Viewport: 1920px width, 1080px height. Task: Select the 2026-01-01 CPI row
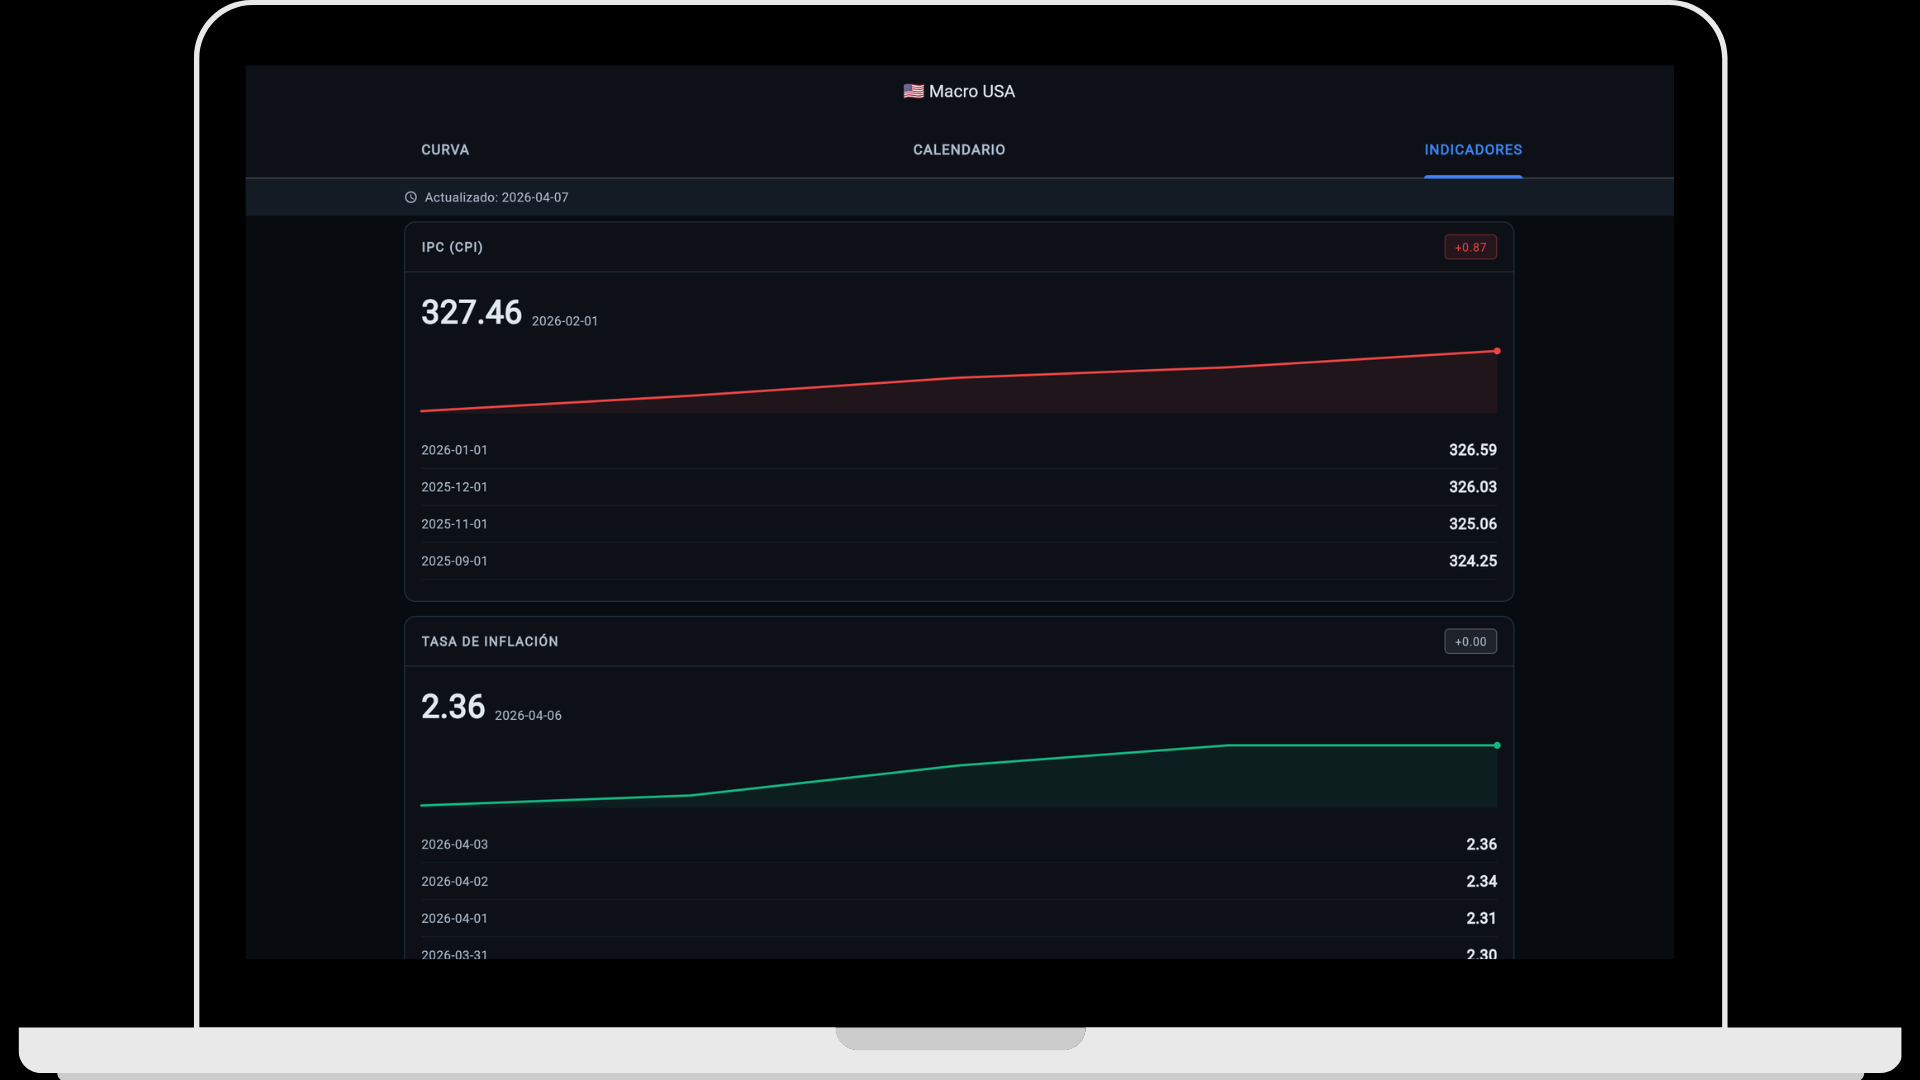454,450
